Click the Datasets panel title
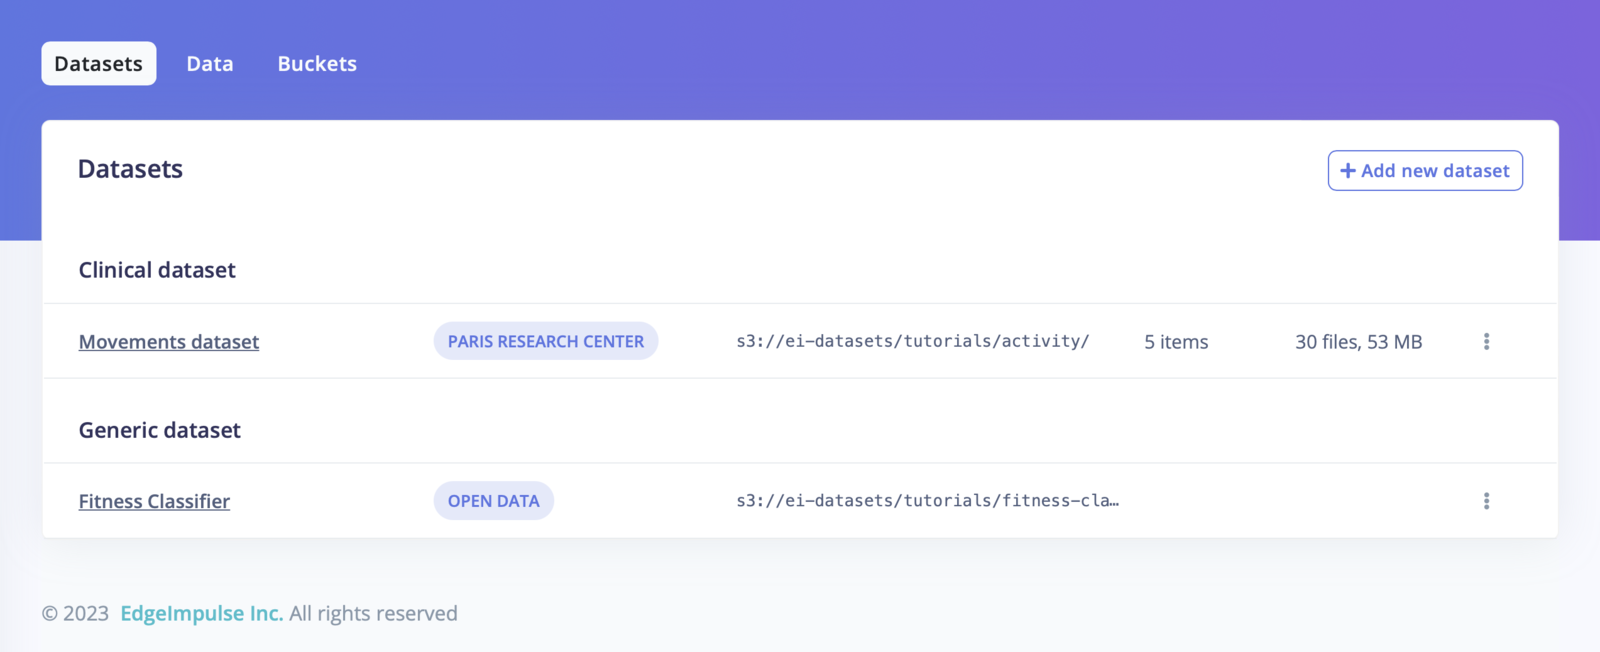Screen dimensions: 1600x652 (x=130, y=169)
